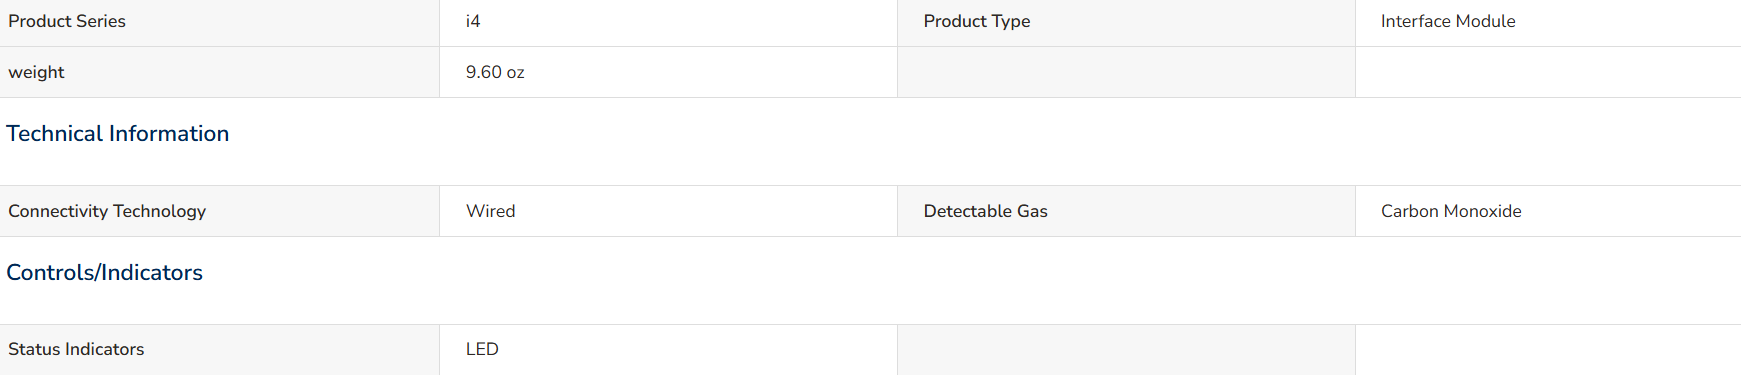Click the blank space right of Technical Information
The width and height of the screenshot is (1741, 375).
coord(985,134)
